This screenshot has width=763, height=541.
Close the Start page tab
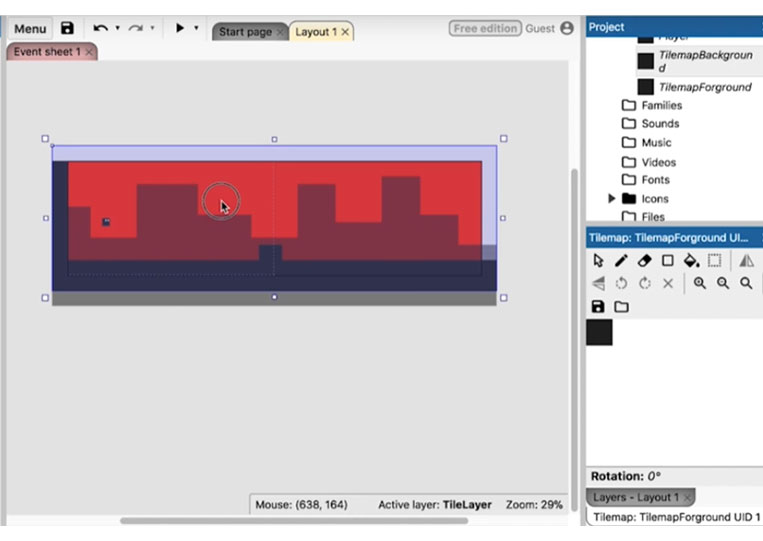[280, 32]
